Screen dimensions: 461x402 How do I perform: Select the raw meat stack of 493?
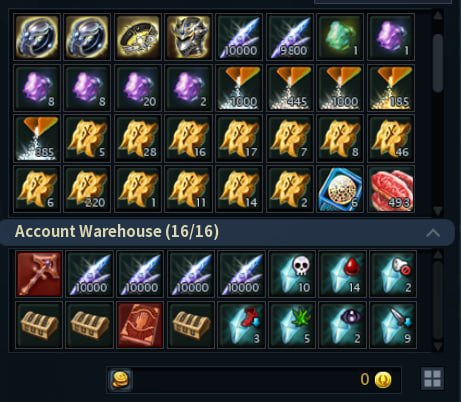(391, 189)
